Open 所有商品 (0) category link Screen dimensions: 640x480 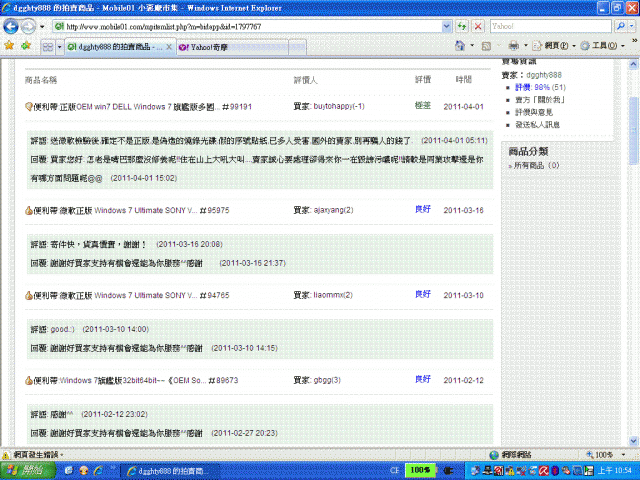click(536, 166)
